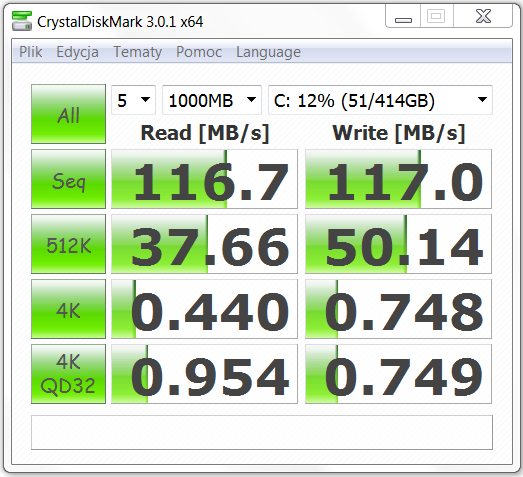Run the 4K test button

(68, 309)
